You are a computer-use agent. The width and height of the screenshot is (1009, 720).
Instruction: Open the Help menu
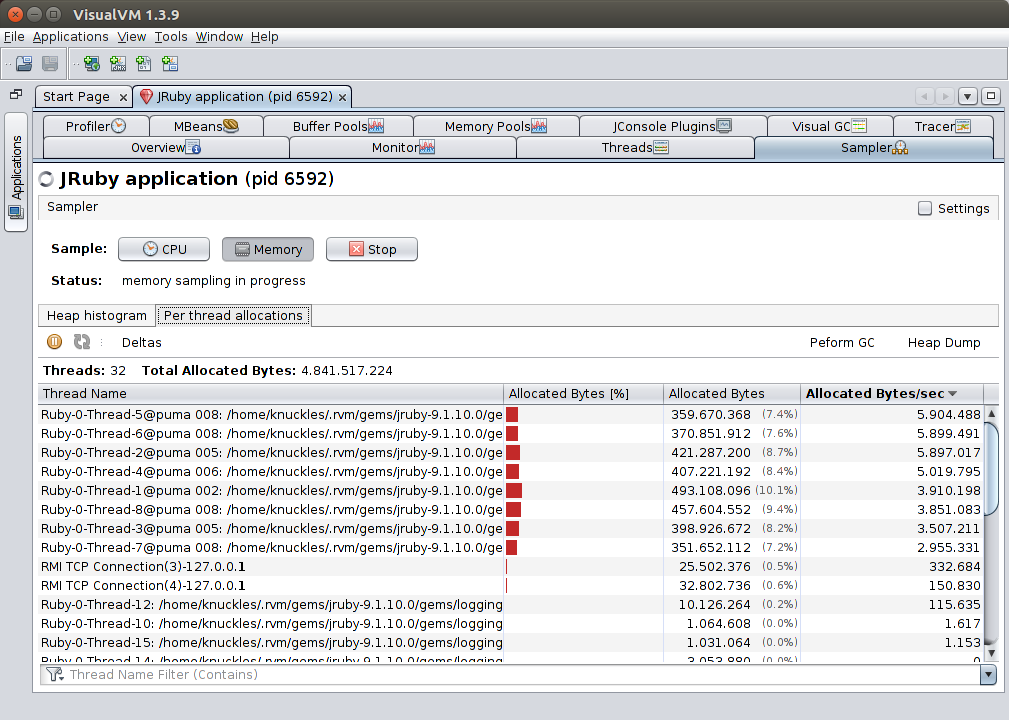264,37
